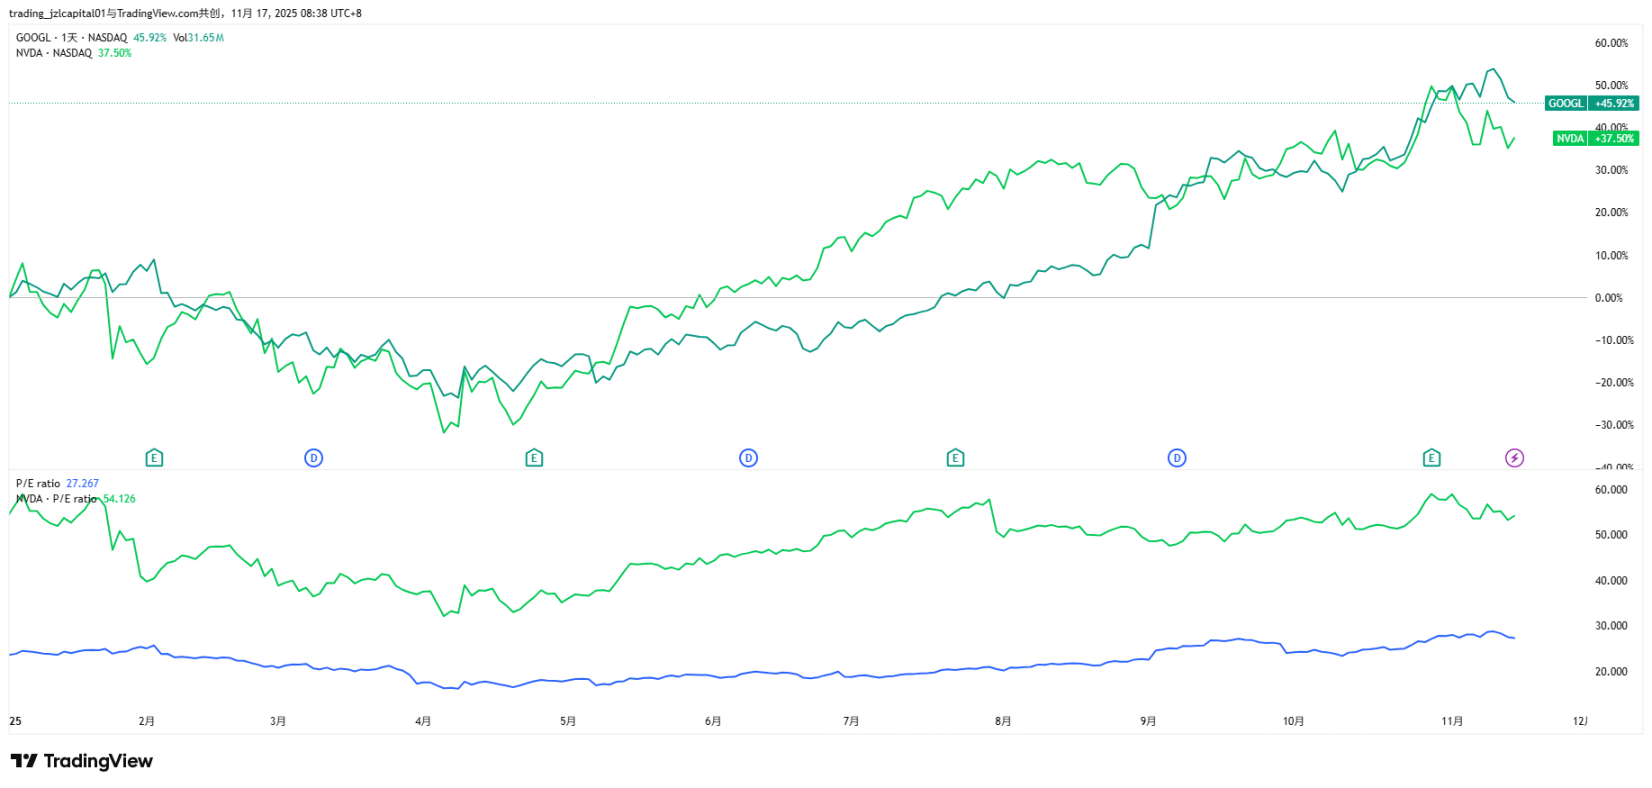Click the 9月 label on time axis

click(1148, 721)
